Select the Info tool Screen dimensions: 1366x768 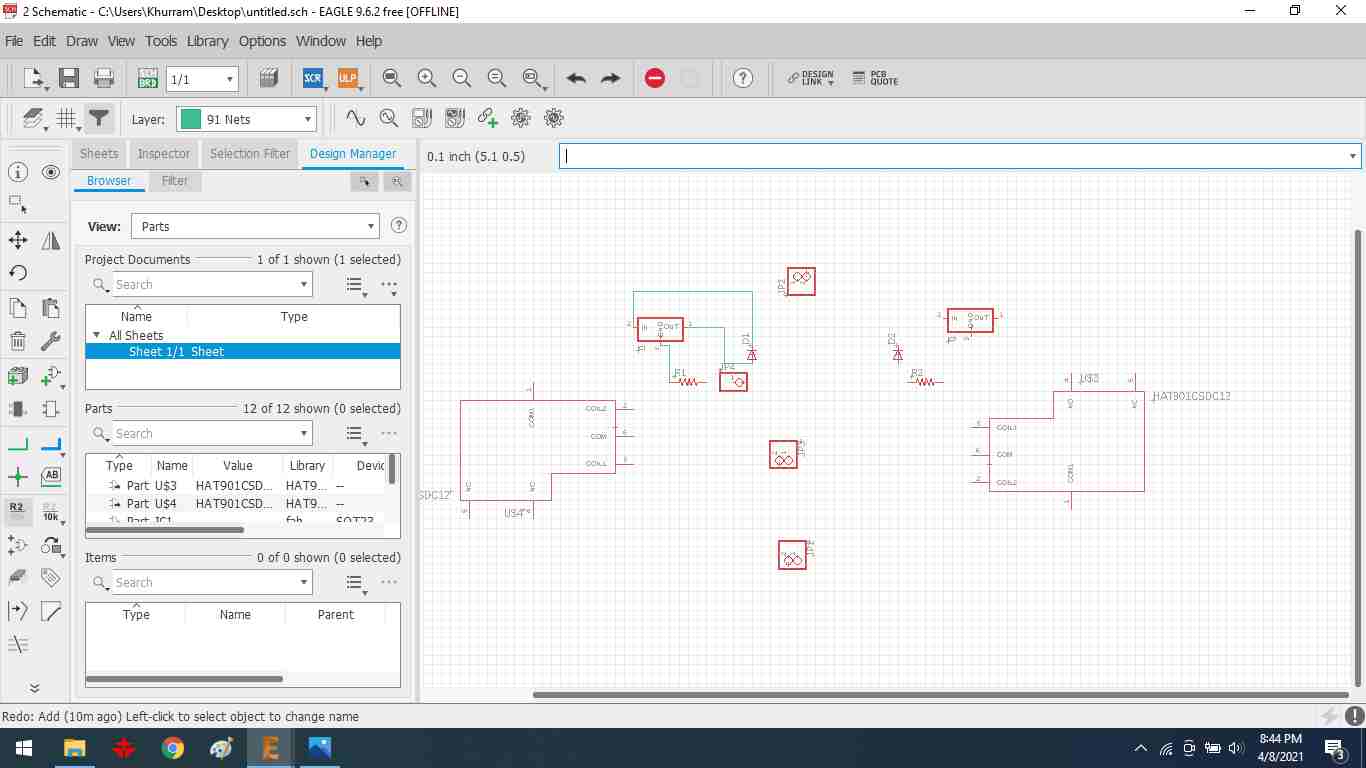coord(18,172)
